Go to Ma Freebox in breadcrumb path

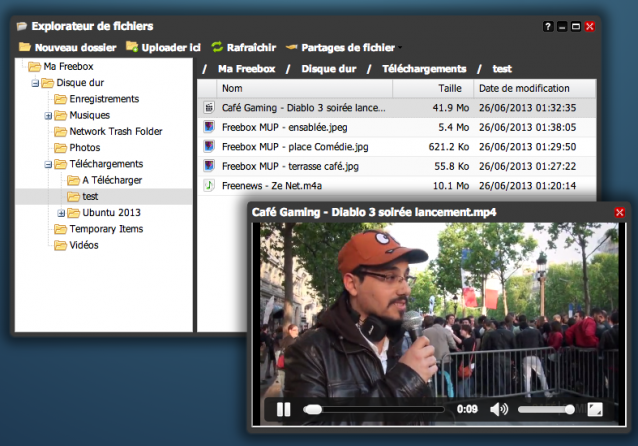tap(247, 69)
